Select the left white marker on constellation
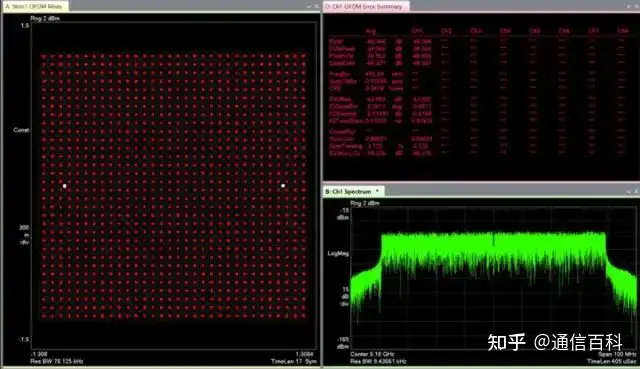This screenshot has width=640, height=369. coord(64,186)
